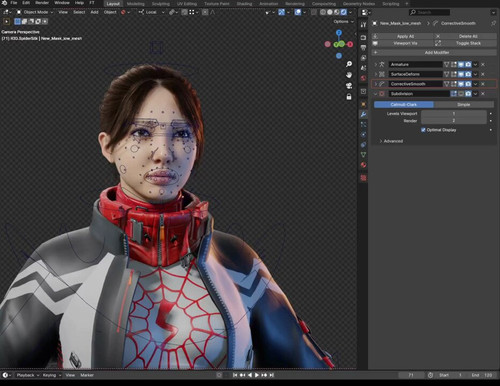Choose the rendered viewport shading sphere icon

pos(343,12)
